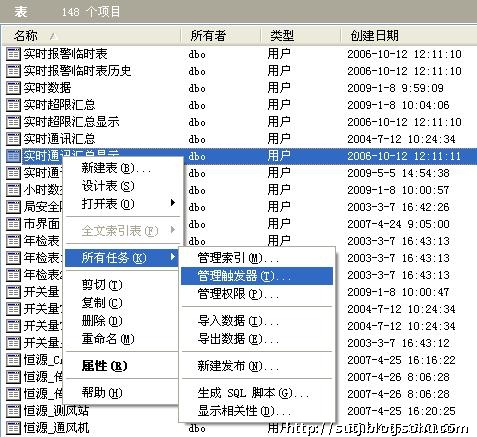Image resolution: width=477 pixels, height=437 pixels.
Task: Click date 2009-1-8 9:59:09
Action: click(x=396, y=88)
